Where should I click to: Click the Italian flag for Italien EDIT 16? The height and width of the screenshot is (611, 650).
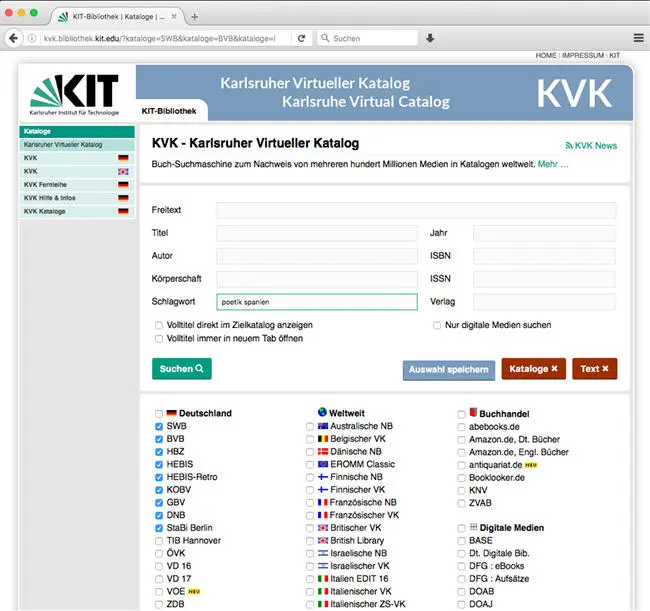coord(323,578)
